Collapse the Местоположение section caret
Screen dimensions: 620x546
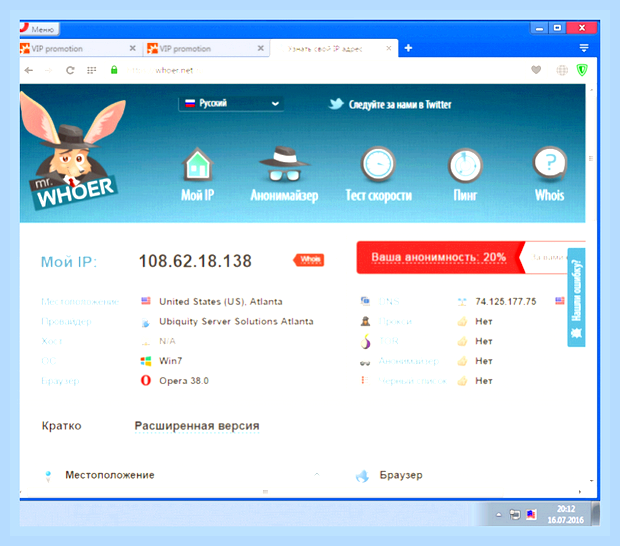(x=317, y=474)
